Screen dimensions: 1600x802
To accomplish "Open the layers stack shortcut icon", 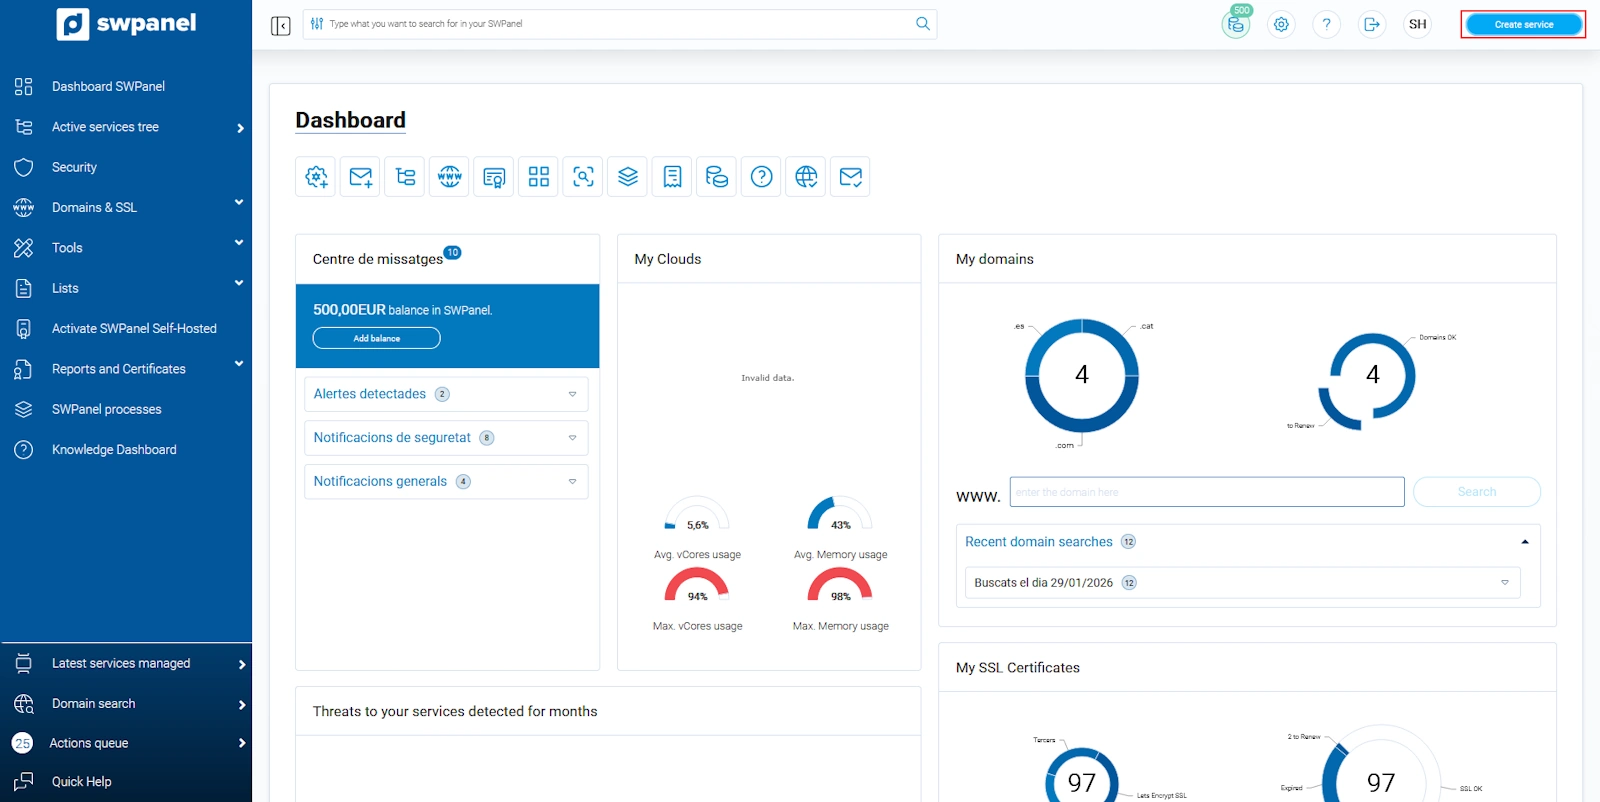I will coord(628,177).
